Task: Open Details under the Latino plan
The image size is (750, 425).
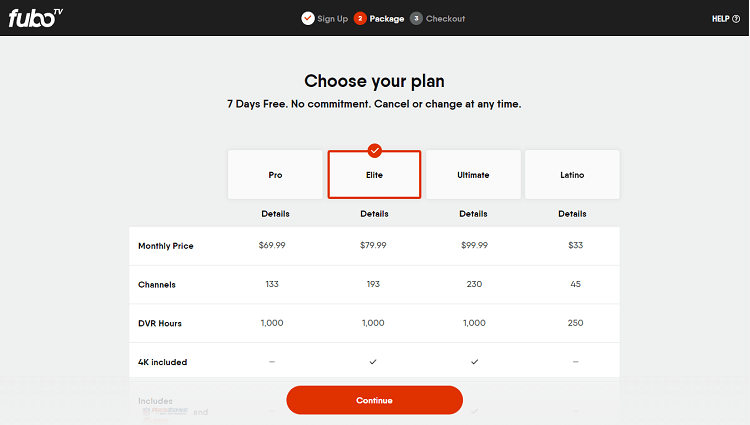Action: click(x=572, y=214)
